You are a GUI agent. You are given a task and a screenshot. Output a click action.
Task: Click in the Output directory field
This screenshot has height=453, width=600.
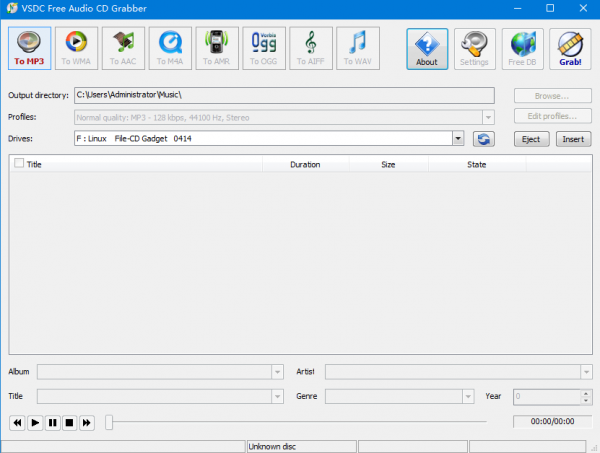284,95
